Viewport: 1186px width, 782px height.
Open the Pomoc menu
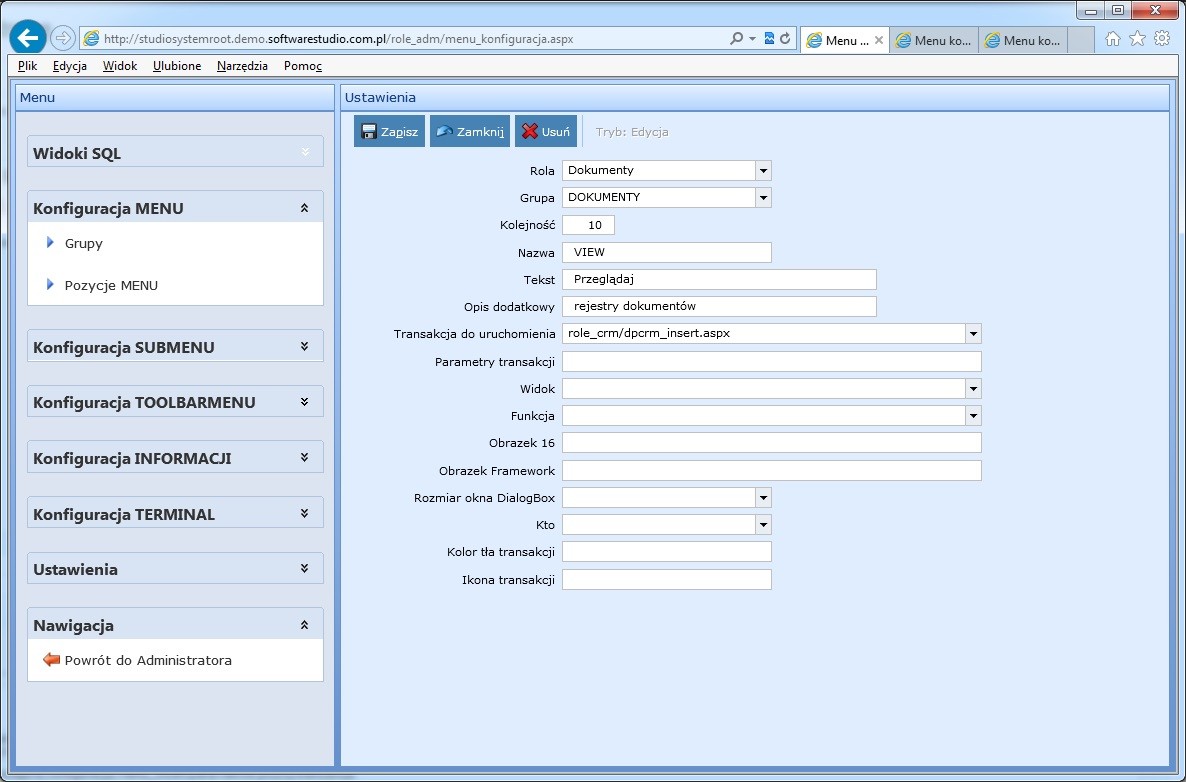pos(303,66)
